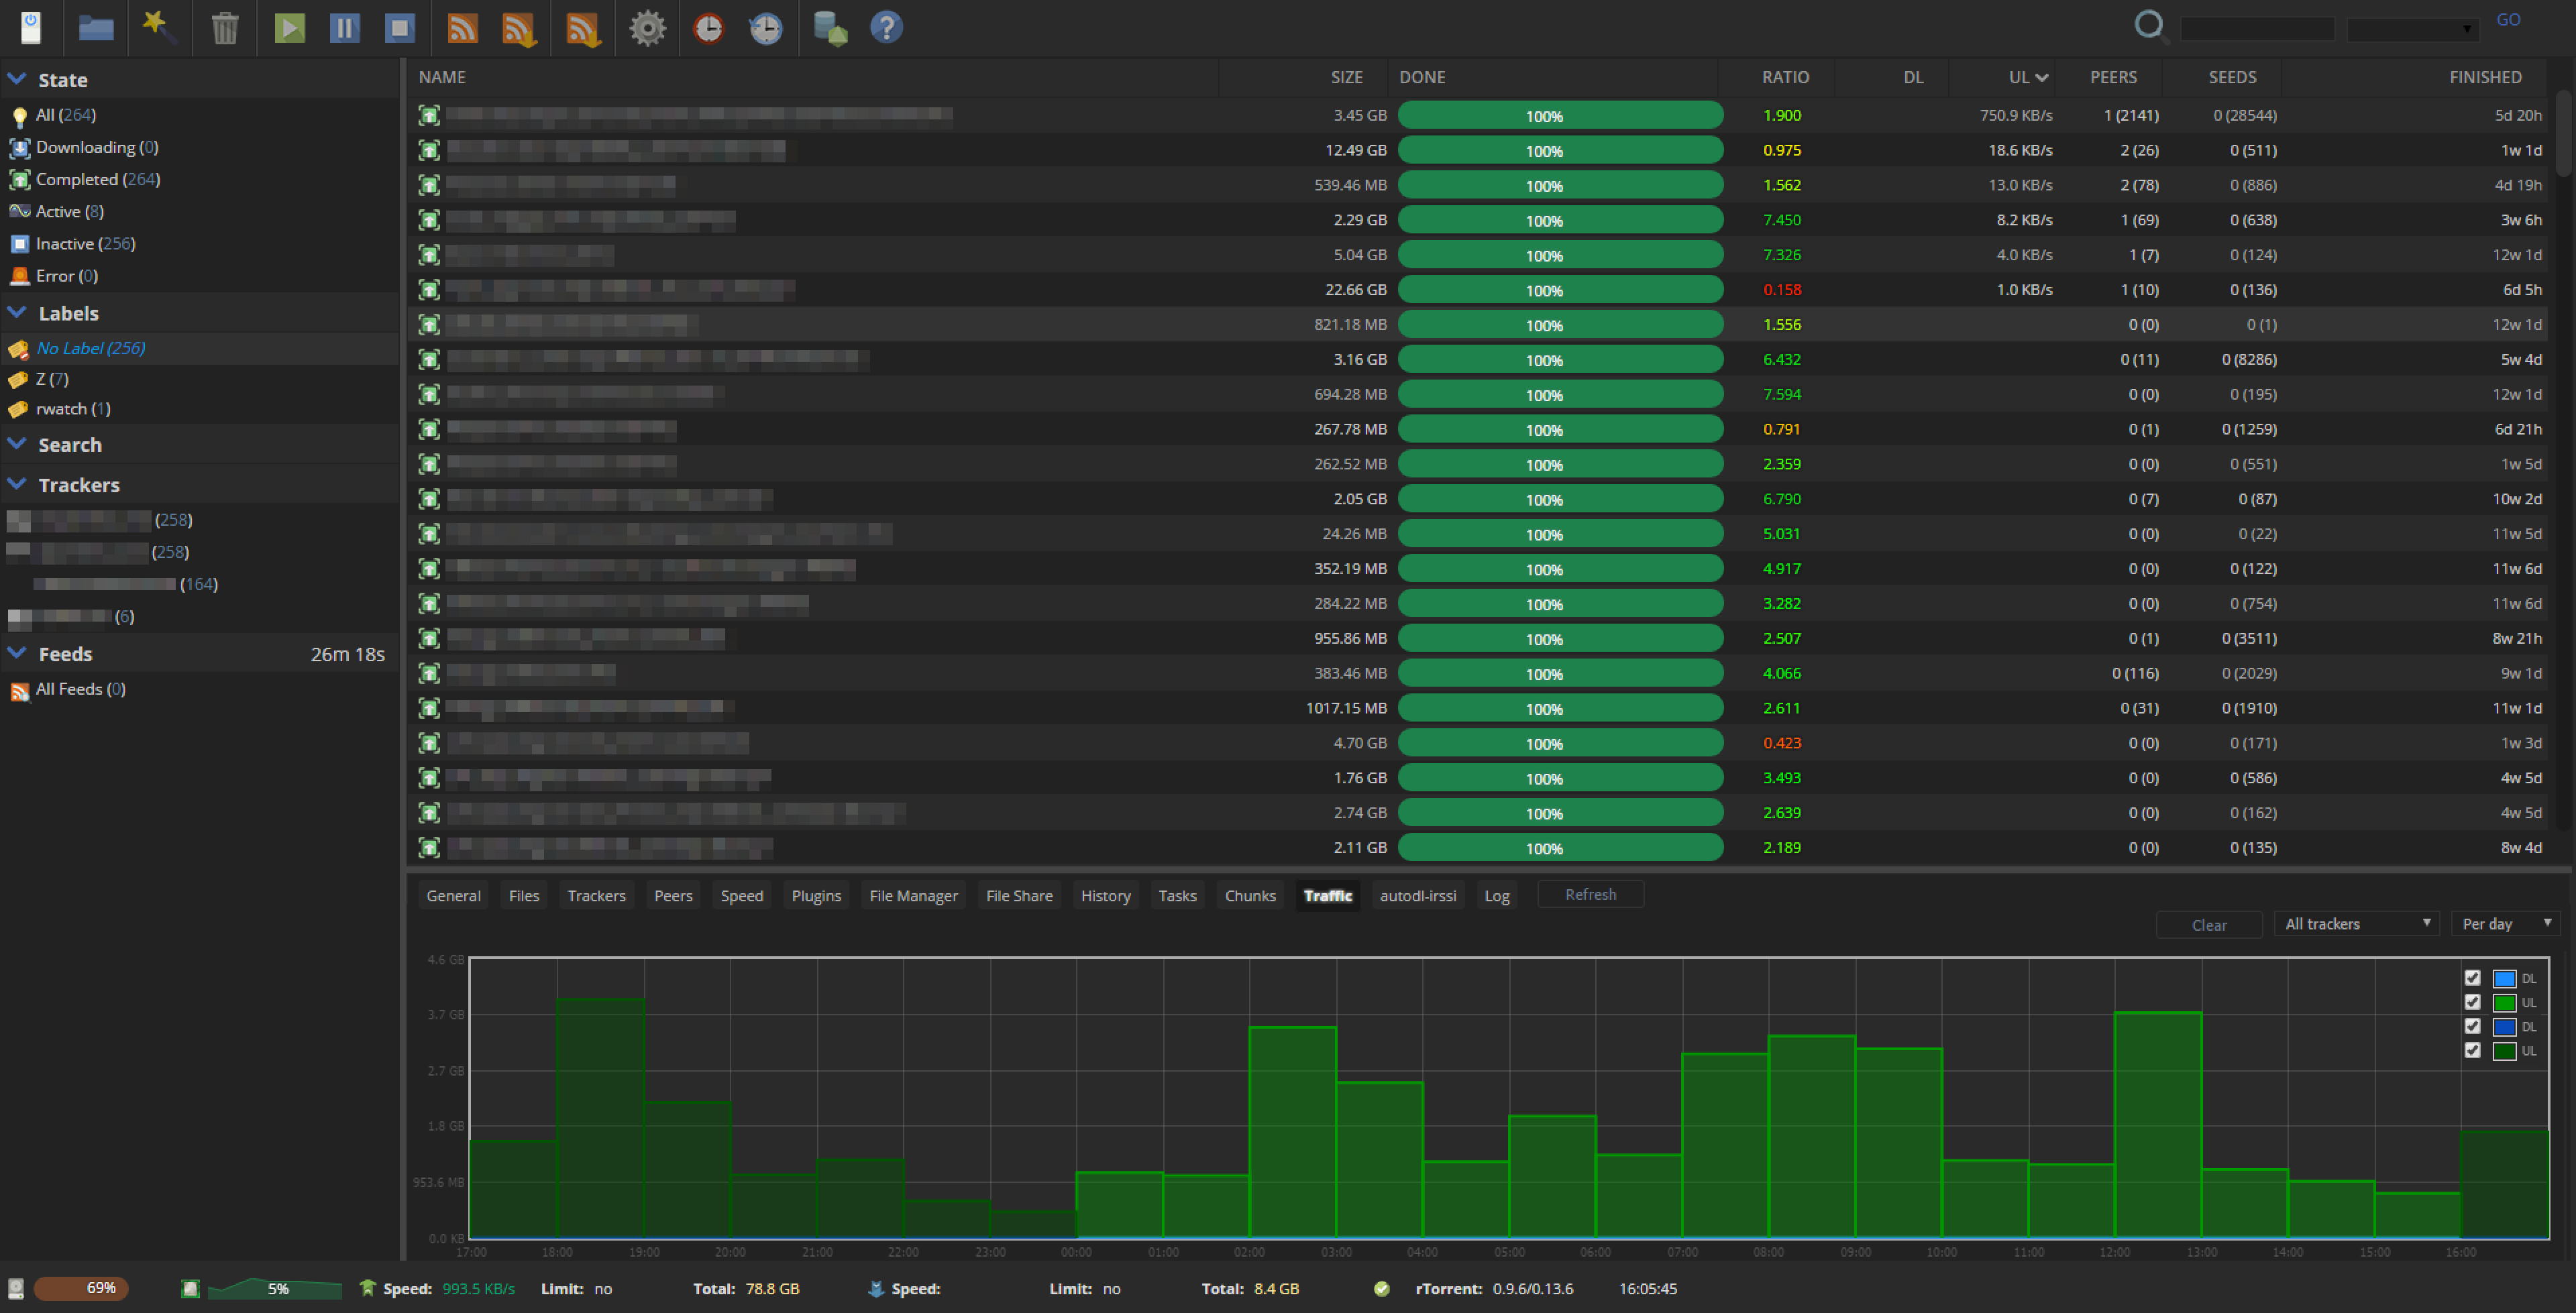The height and width of the screenshot is (1313, 2576).
Task: Toggle the first DL legend checkbox
Action: [2473, 978]
